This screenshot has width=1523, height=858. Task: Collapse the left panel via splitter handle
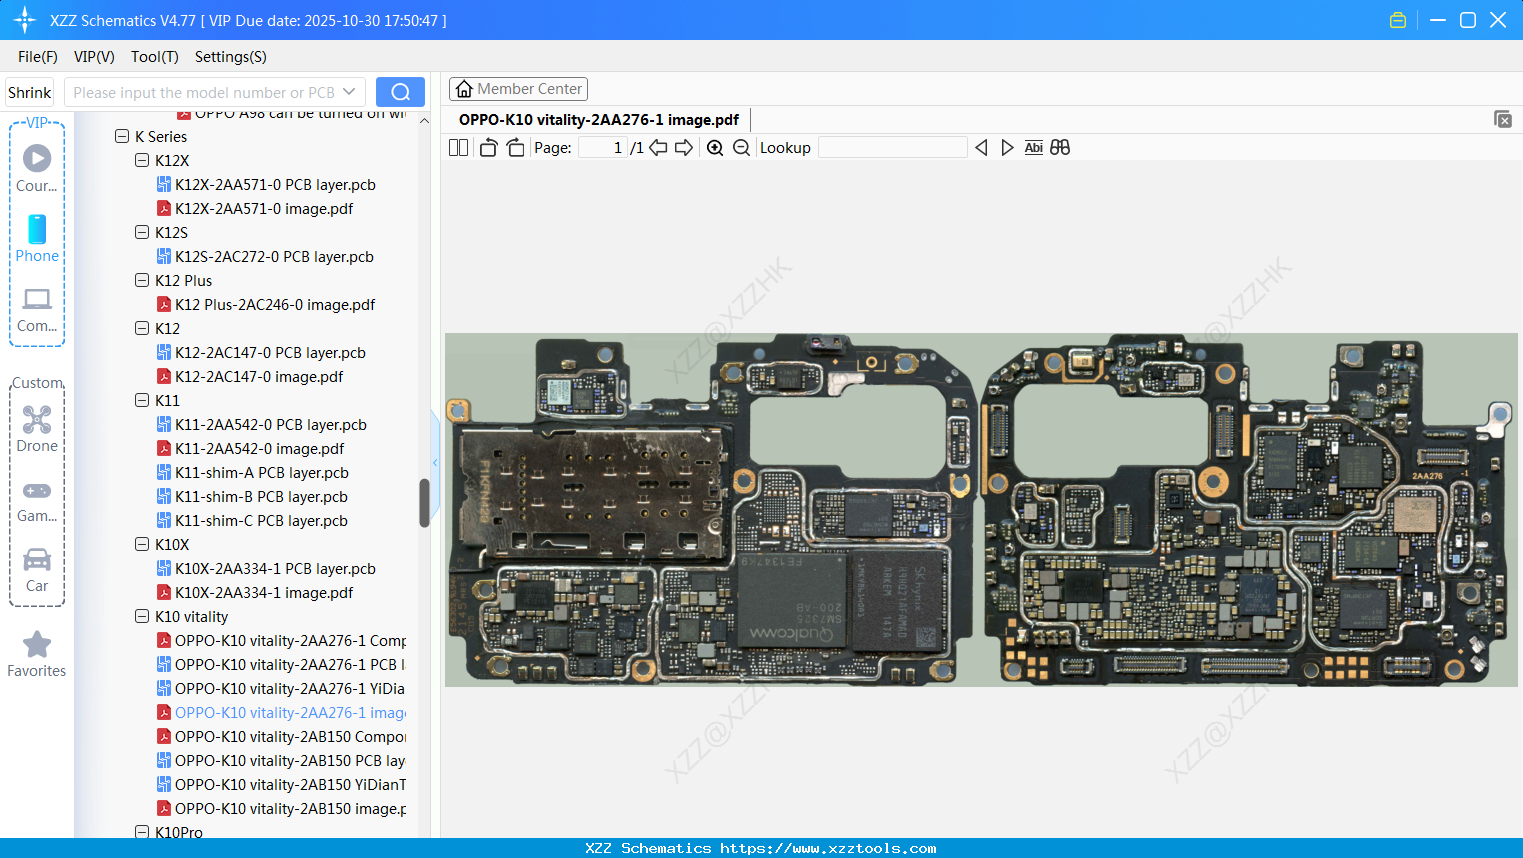click(435, 462)
